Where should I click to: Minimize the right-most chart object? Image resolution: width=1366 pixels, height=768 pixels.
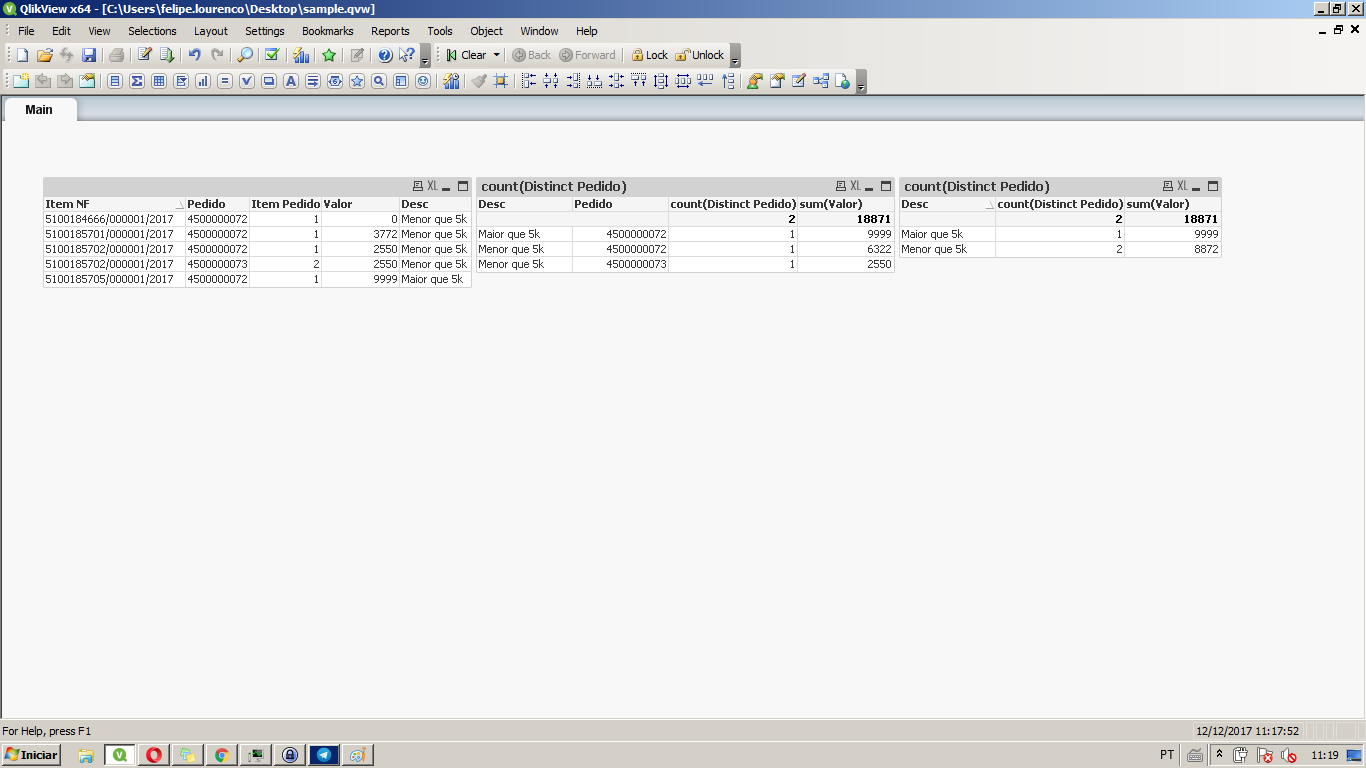(x=1197, y=187)
